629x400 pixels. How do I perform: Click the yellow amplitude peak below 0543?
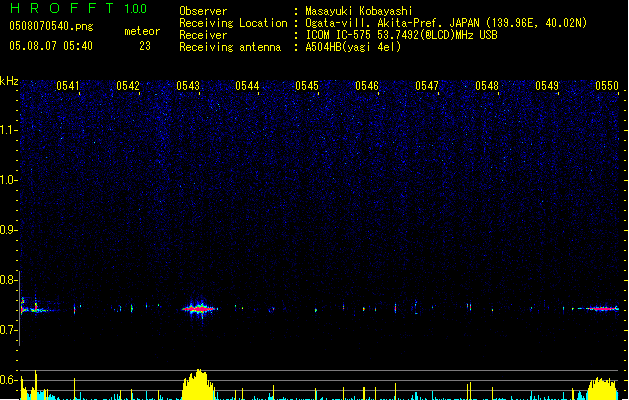[x=198, y=384]
